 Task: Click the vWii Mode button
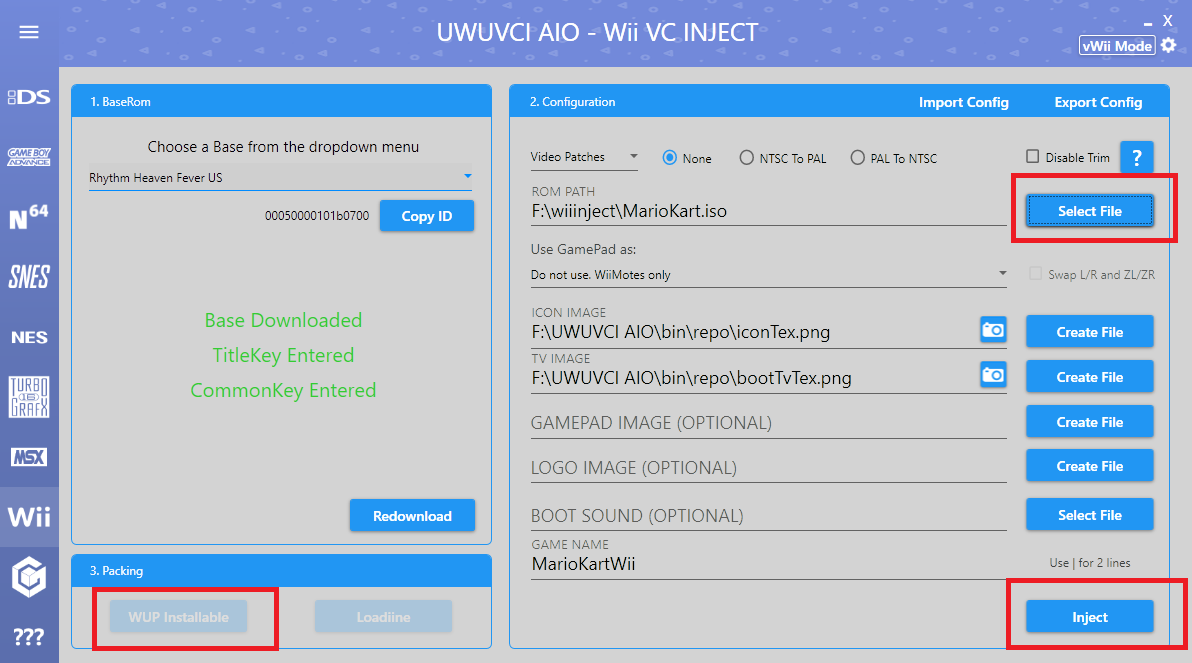(x=1117, y=46)
